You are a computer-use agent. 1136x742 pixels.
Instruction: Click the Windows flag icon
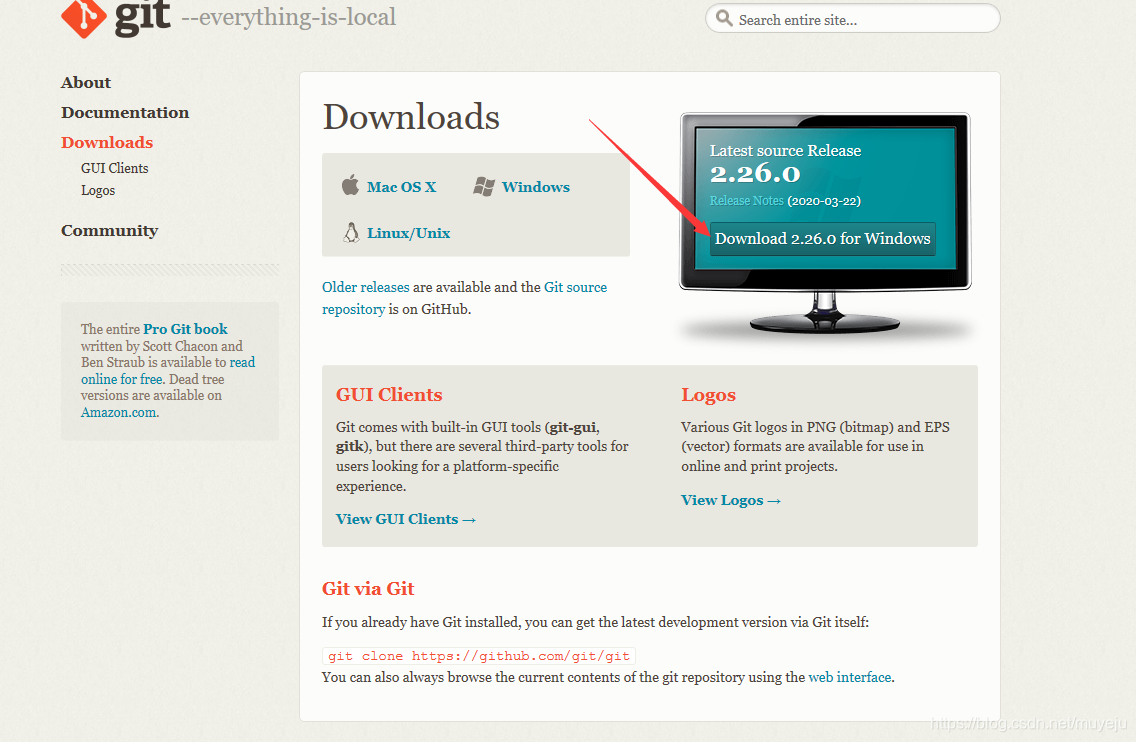tap(484, 187)
